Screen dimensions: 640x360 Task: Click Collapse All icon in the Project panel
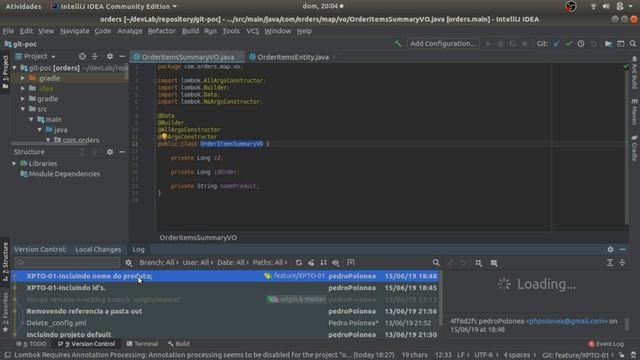coord(95,56)
